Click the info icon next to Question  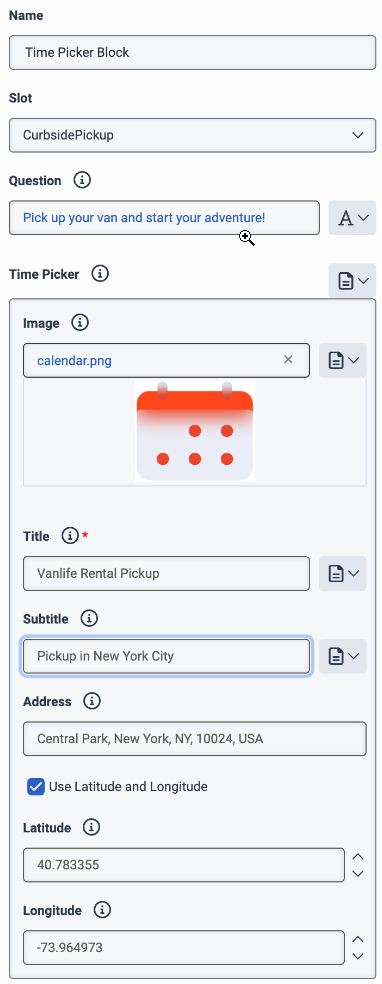[x=82, y=181]
